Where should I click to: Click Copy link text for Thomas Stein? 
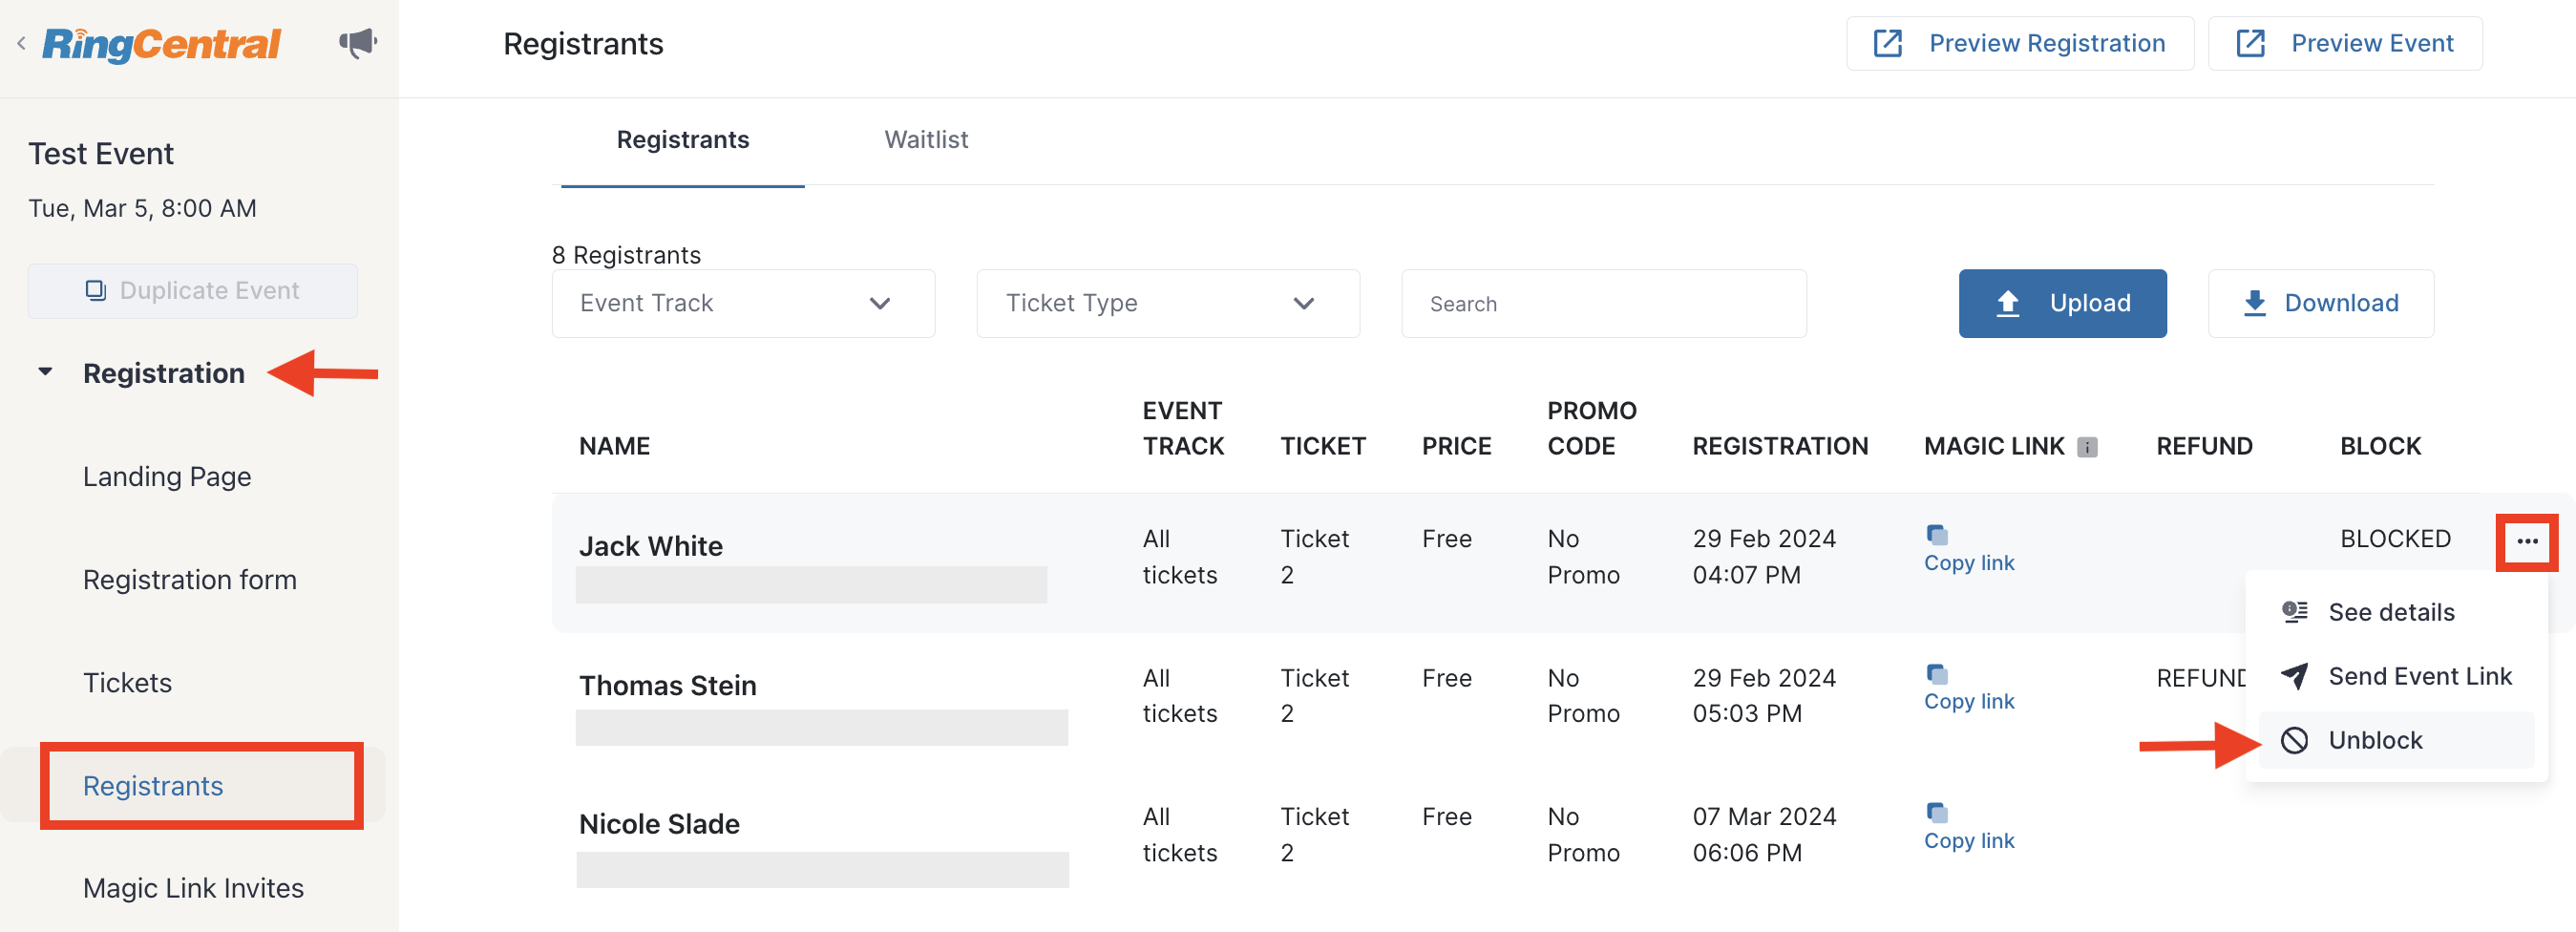(x=1969, y=702)
